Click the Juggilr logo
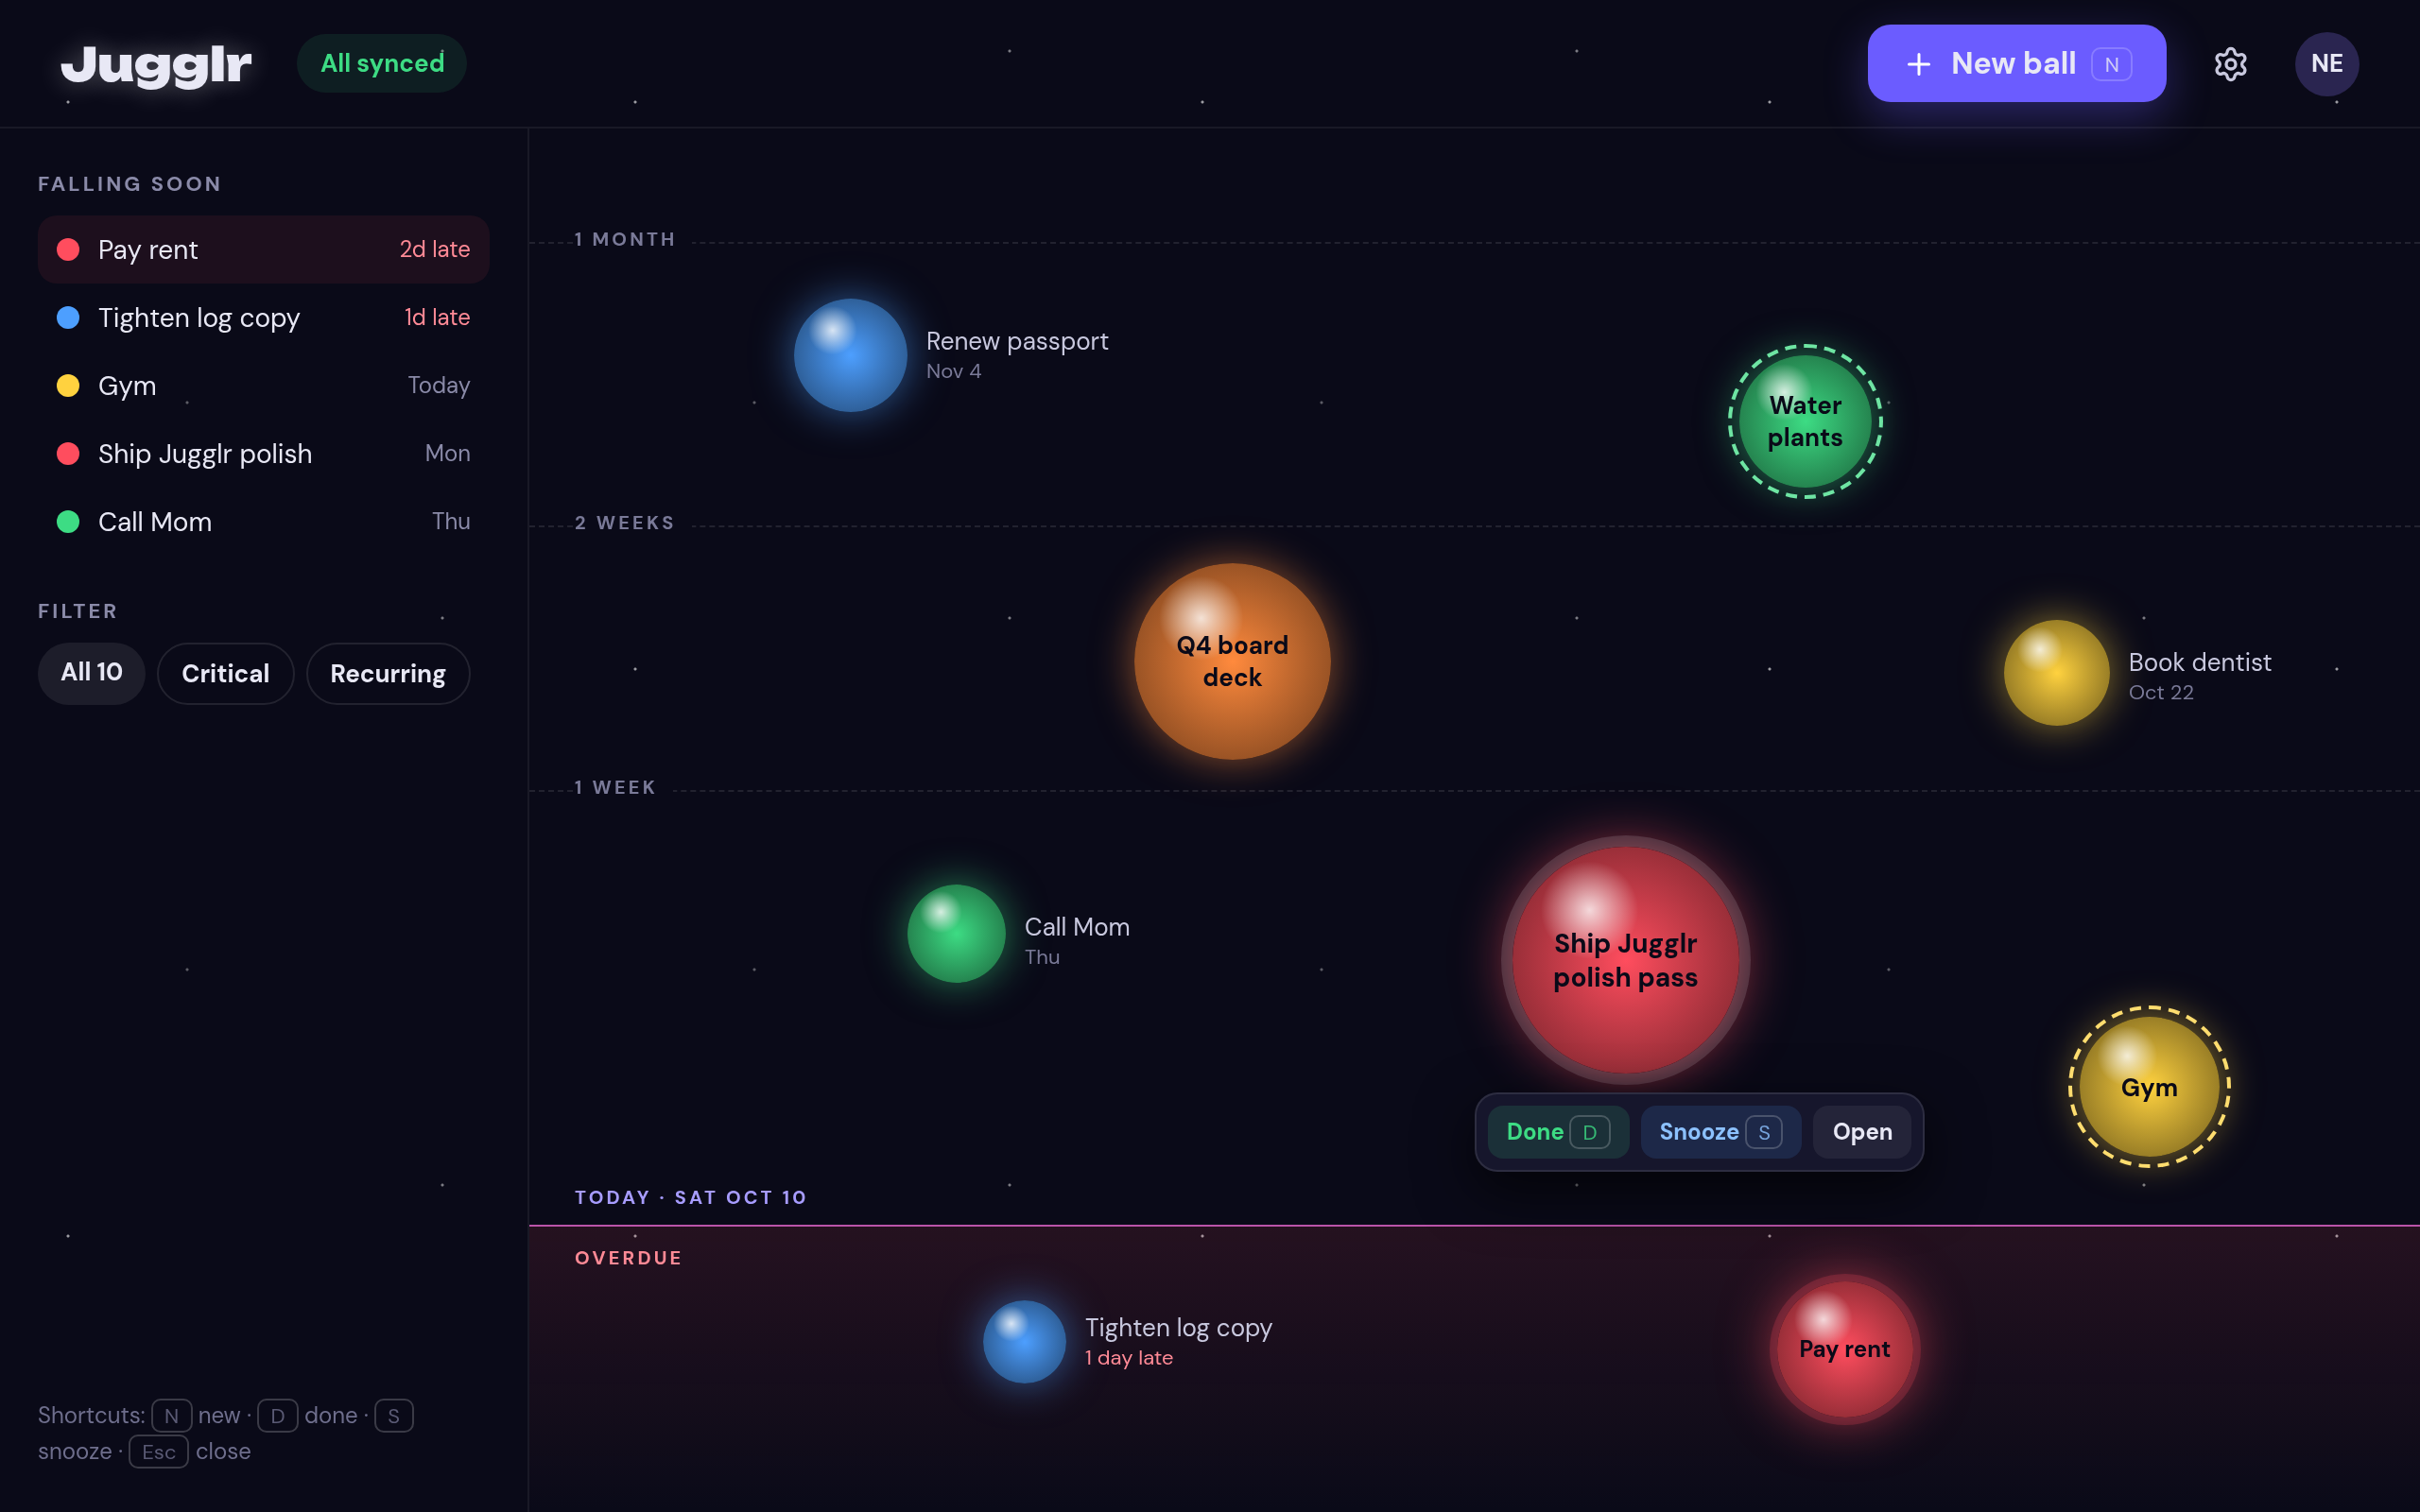 156,65
